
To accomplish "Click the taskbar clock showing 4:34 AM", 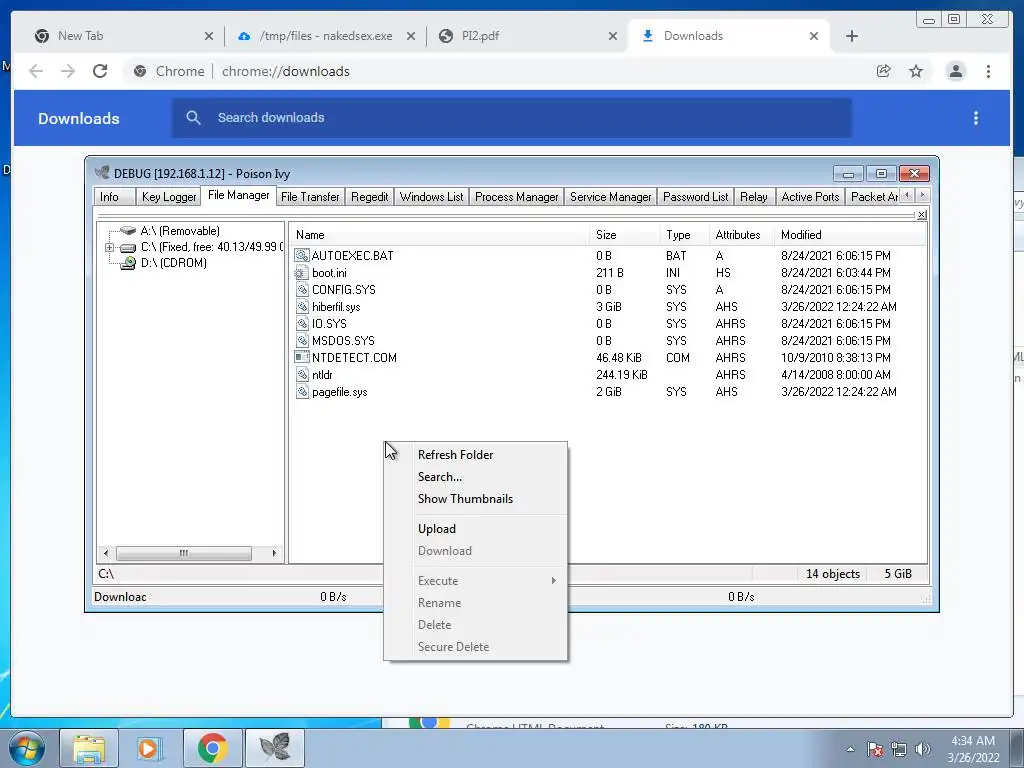I will [x=973, y=749].
